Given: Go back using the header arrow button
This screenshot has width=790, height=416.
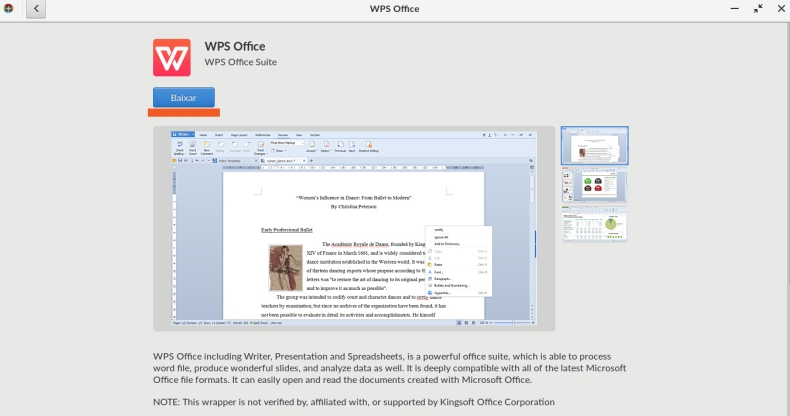Looking at the screenshot, I should 37,9.
